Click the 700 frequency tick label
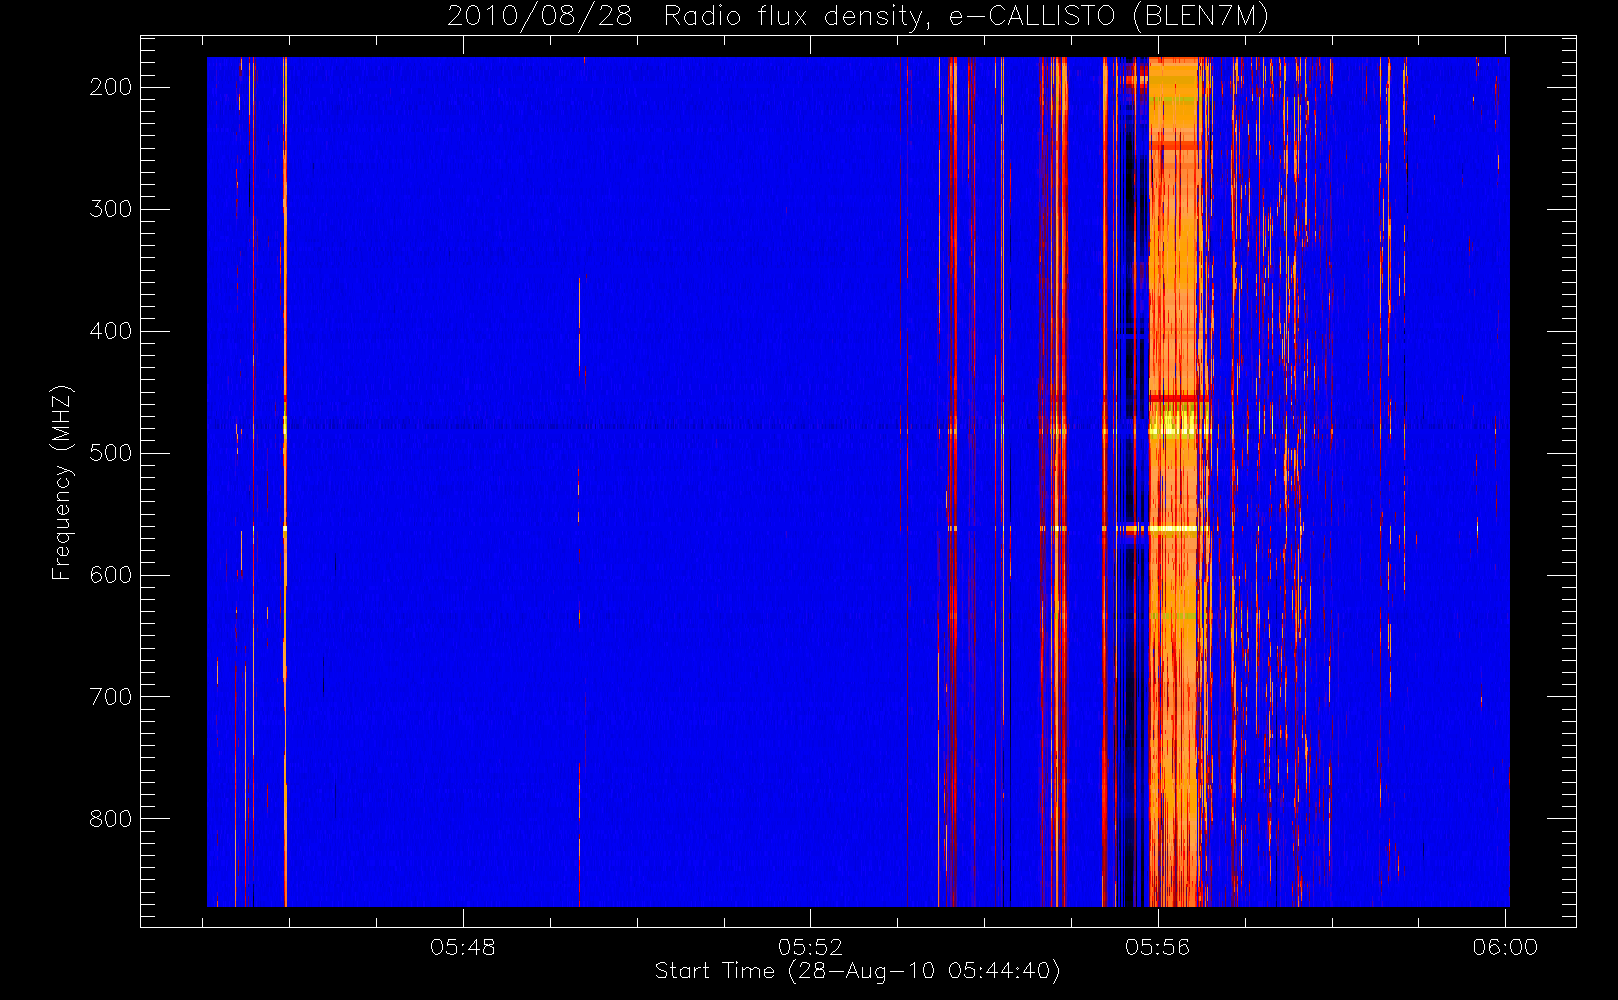Viewport: 1618px width, 1000px height. 110,697
